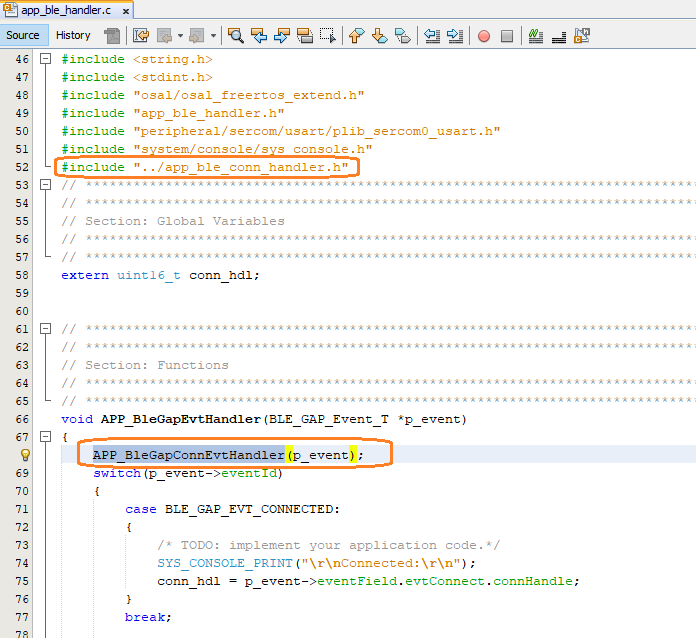Viewport: 696px width, 638px height.
Task: Click Shift Line Right icon
Action: 455,36
